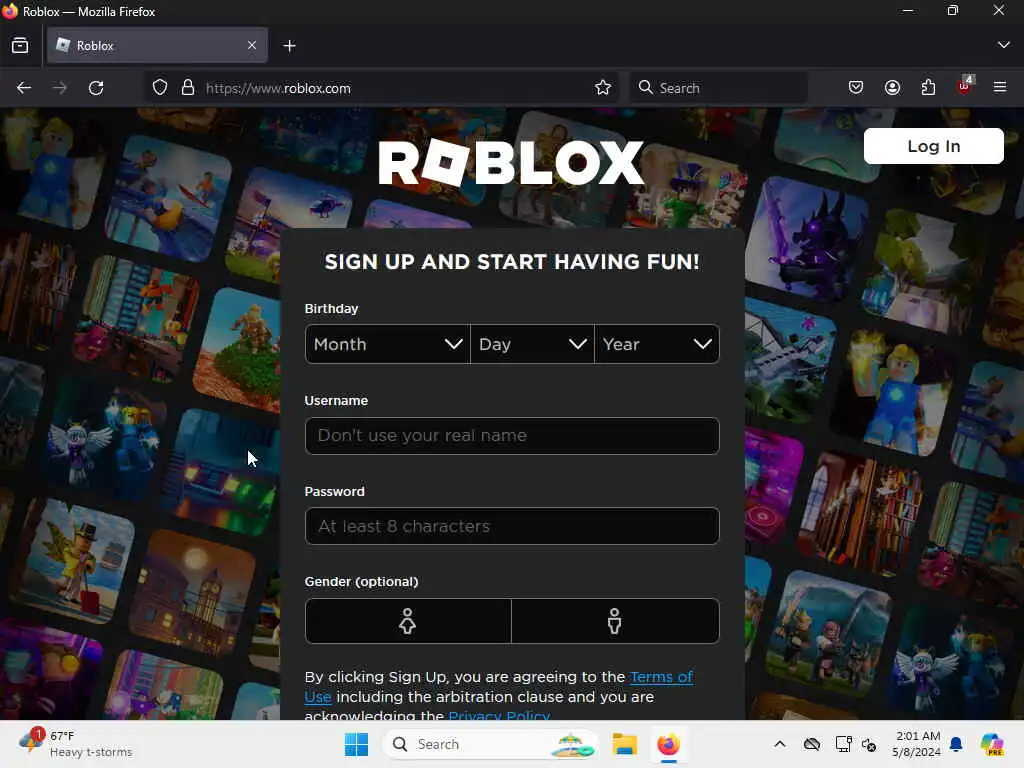Click the Username input field

pyautogui.click(x=512, y=436)
